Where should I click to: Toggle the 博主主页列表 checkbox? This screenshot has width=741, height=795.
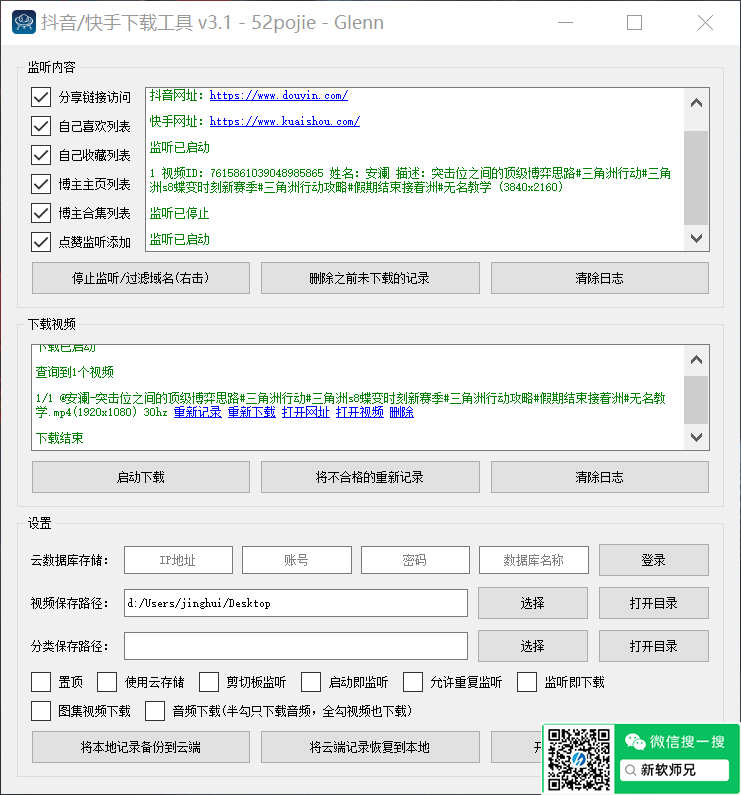(x=41, y=184)
